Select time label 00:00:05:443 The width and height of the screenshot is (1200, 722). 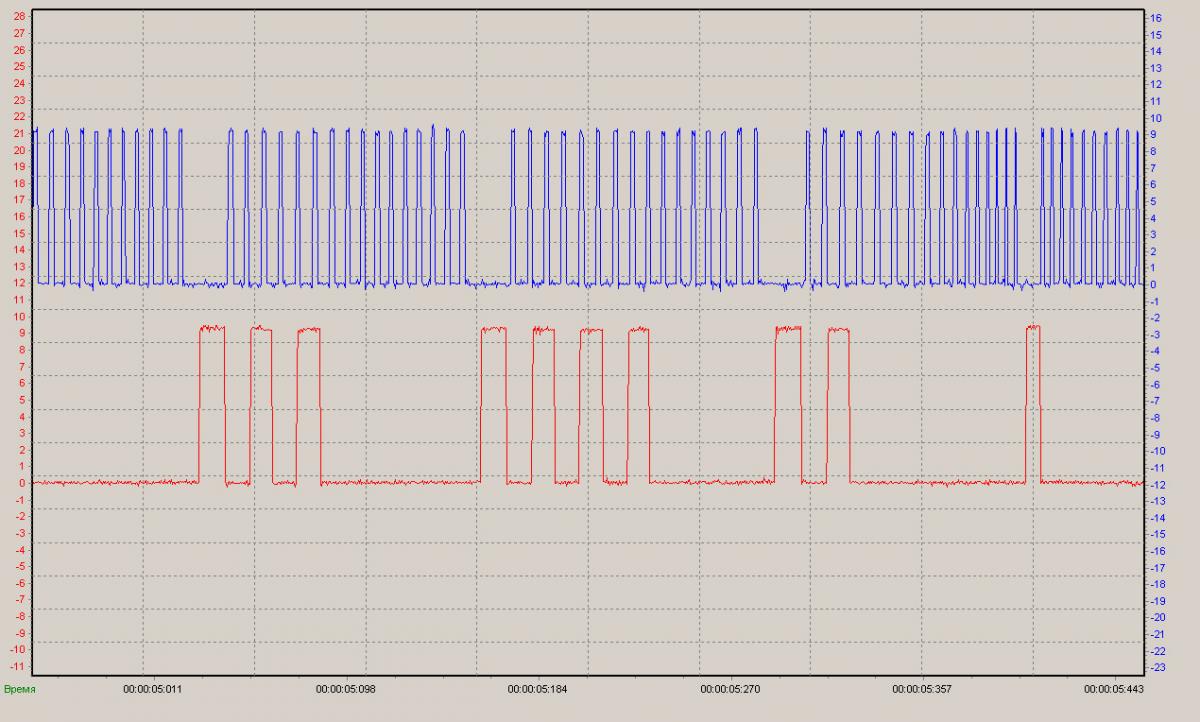click(1114, 689)
